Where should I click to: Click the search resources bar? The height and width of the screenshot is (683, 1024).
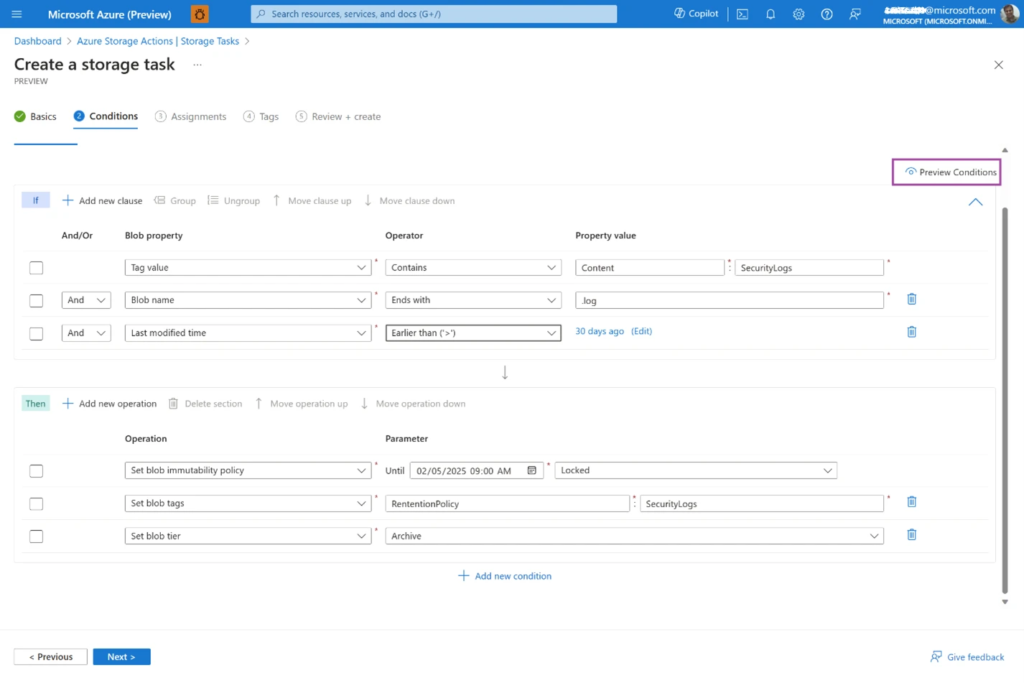pyautogui.click(x=432, y=13)
